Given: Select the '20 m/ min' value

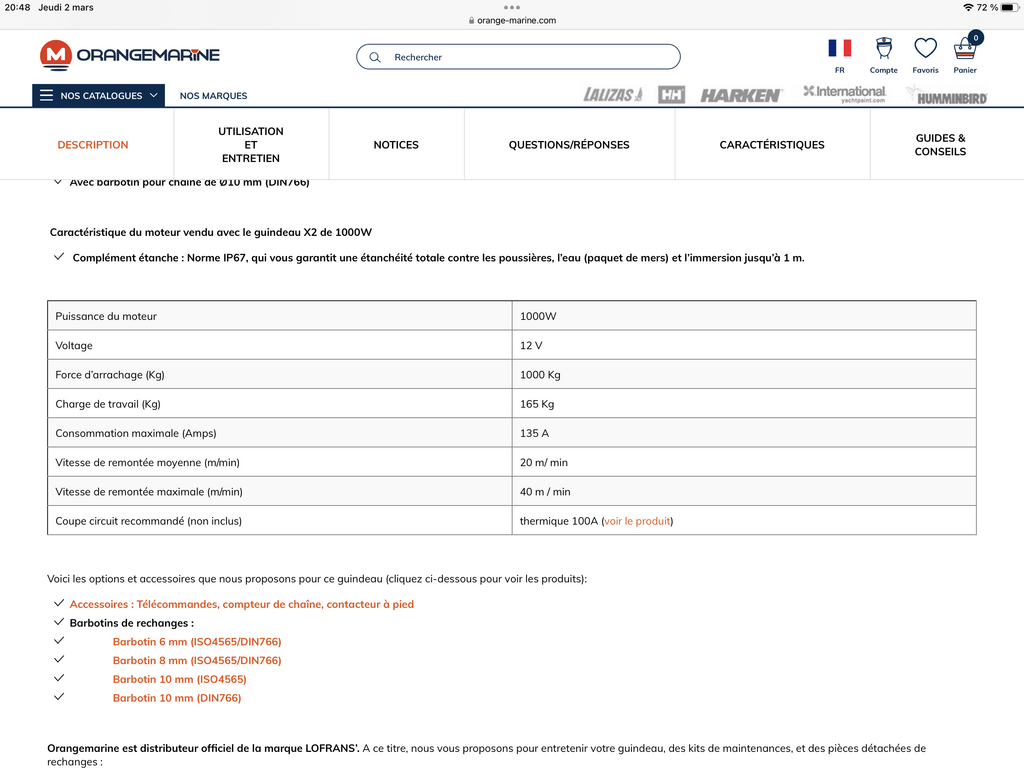Looking at the screenshot, I should click(x=544, y=462).
